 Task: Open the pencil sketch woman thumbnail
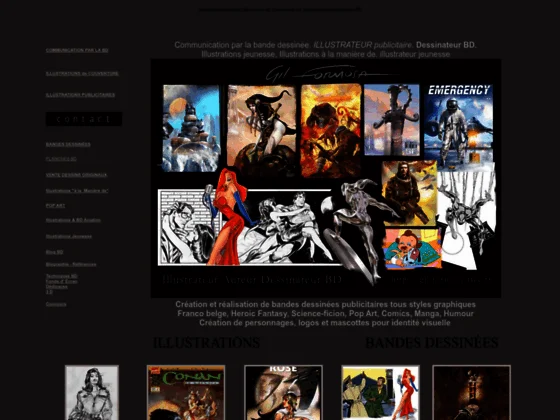tap(92, 392)
